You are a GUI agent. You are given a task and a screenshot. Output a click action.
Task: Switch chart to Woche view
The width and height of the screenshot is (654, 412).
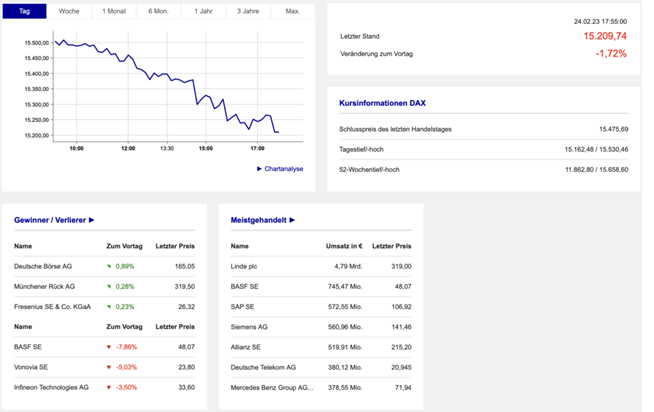click(x=69, y=10)
